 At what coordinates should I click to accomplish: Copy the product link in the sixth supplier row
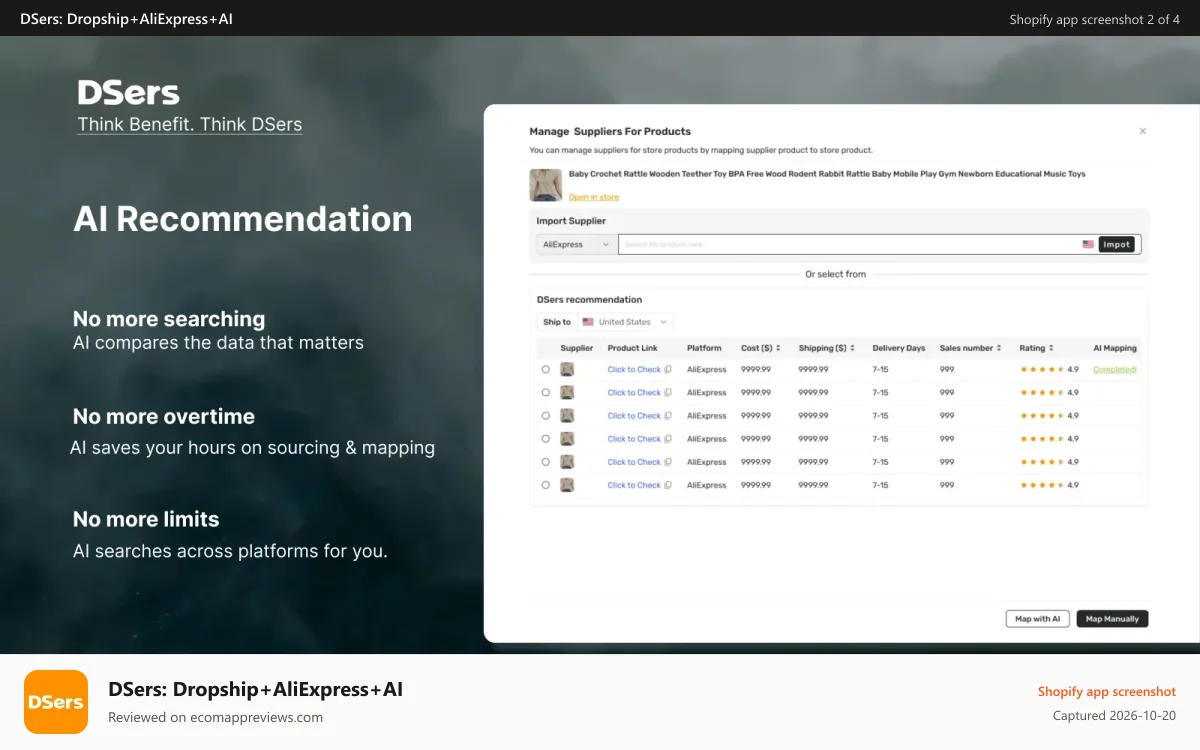point(668,485)
